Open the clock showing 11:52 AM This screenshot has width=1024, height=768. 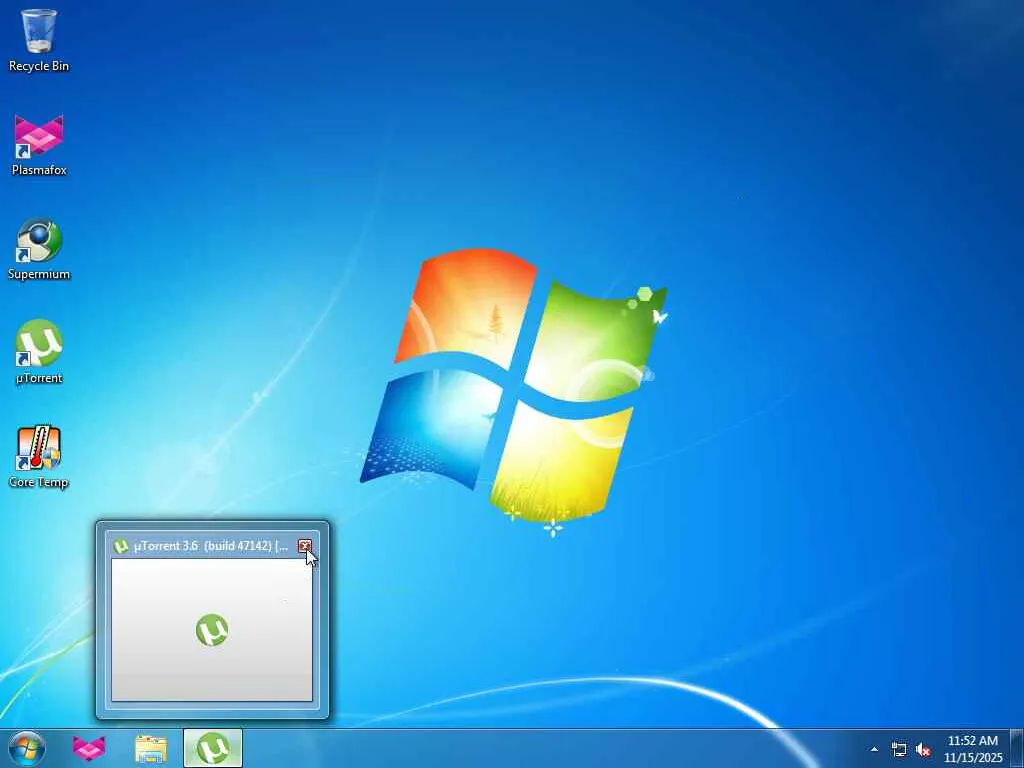[x=973, y=748]
